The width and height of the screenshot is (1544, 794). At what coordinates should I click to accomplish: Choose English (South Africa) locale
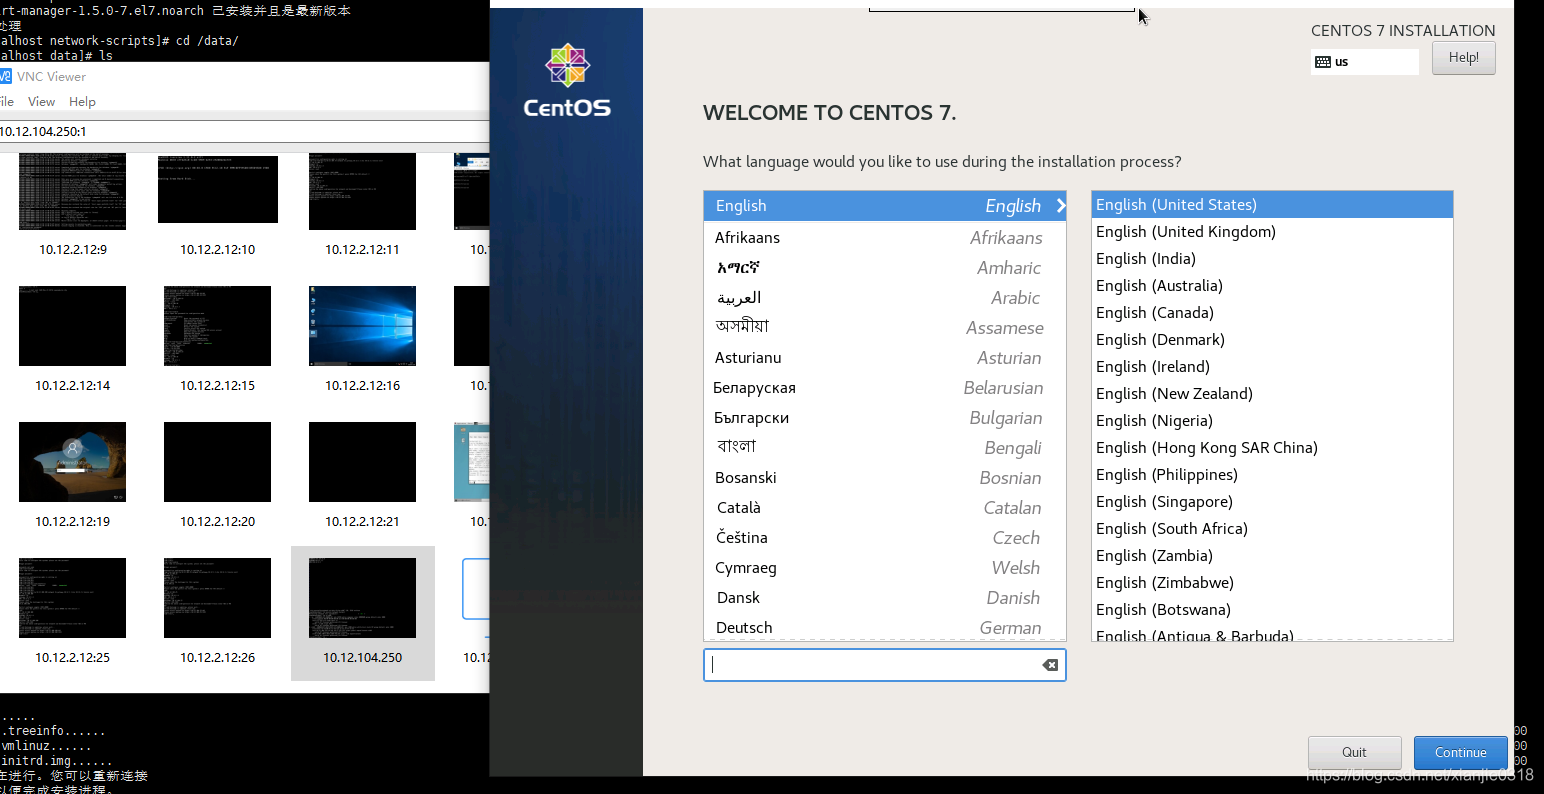1272,529
